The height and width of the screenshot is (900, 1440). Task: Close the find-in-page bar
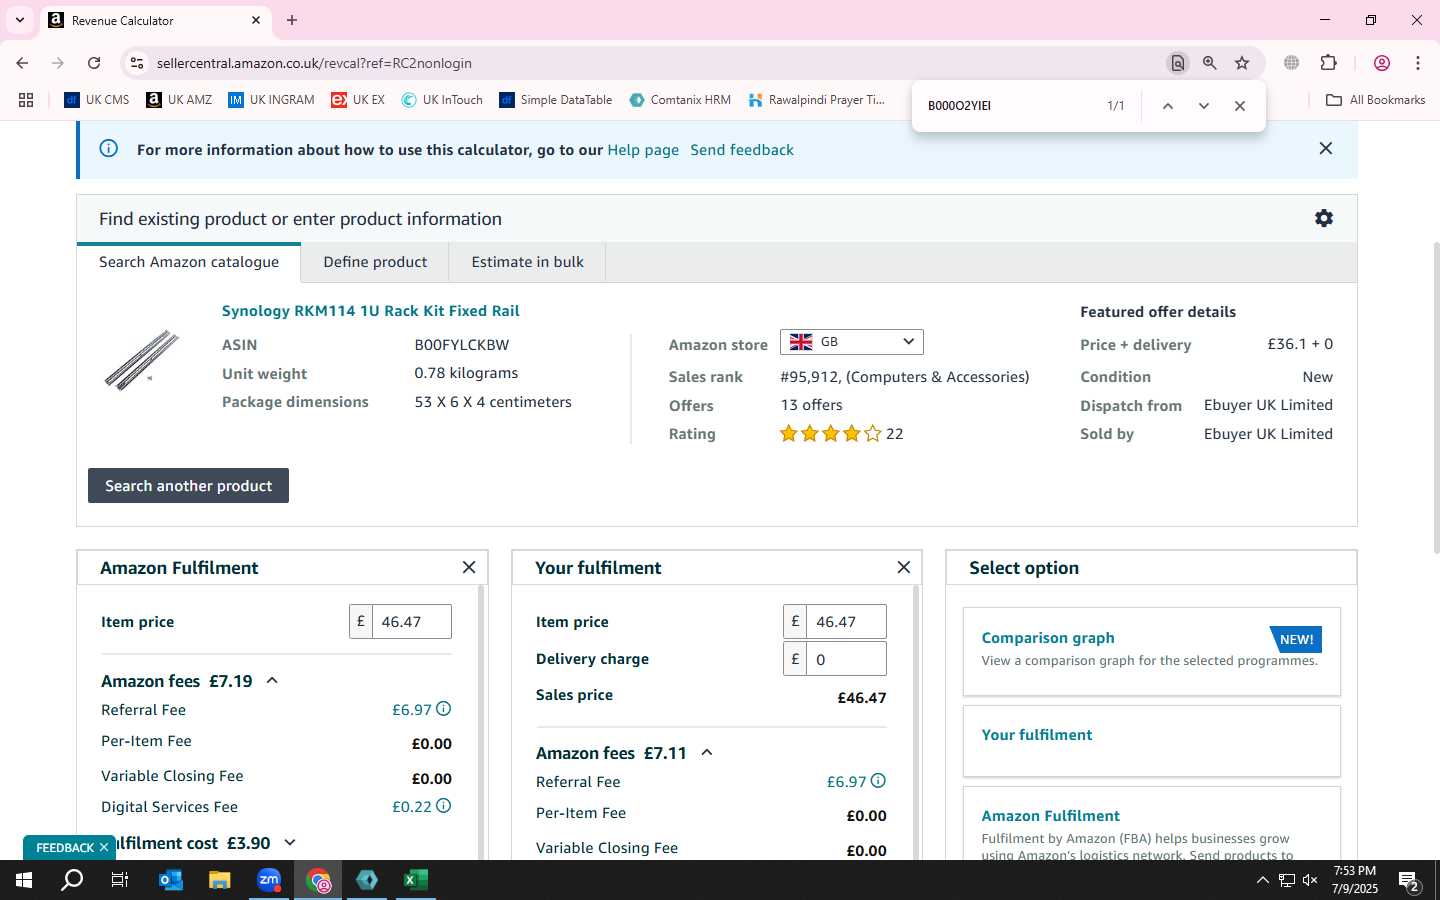(1240, 106)
